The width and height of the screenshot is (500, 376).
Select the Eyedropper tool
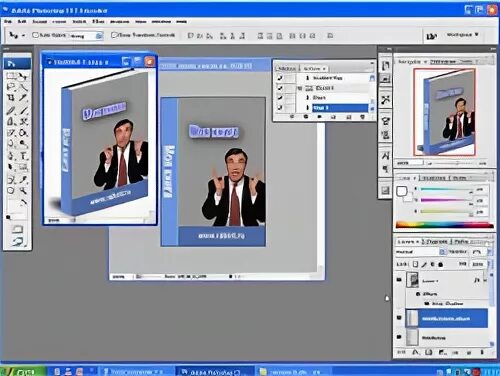(x=23, y=180)
